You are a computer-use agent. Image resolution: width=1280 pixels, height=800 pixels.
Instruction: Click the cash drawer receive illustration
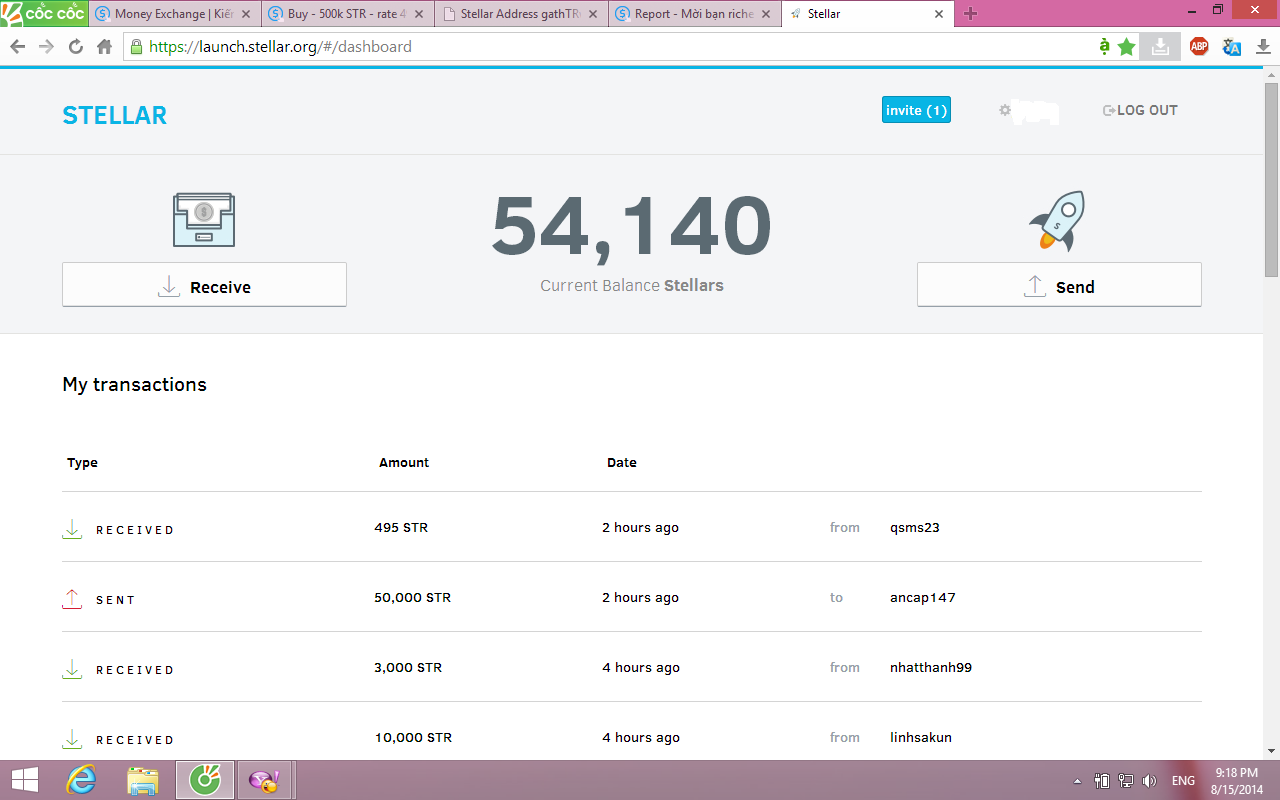204,219
